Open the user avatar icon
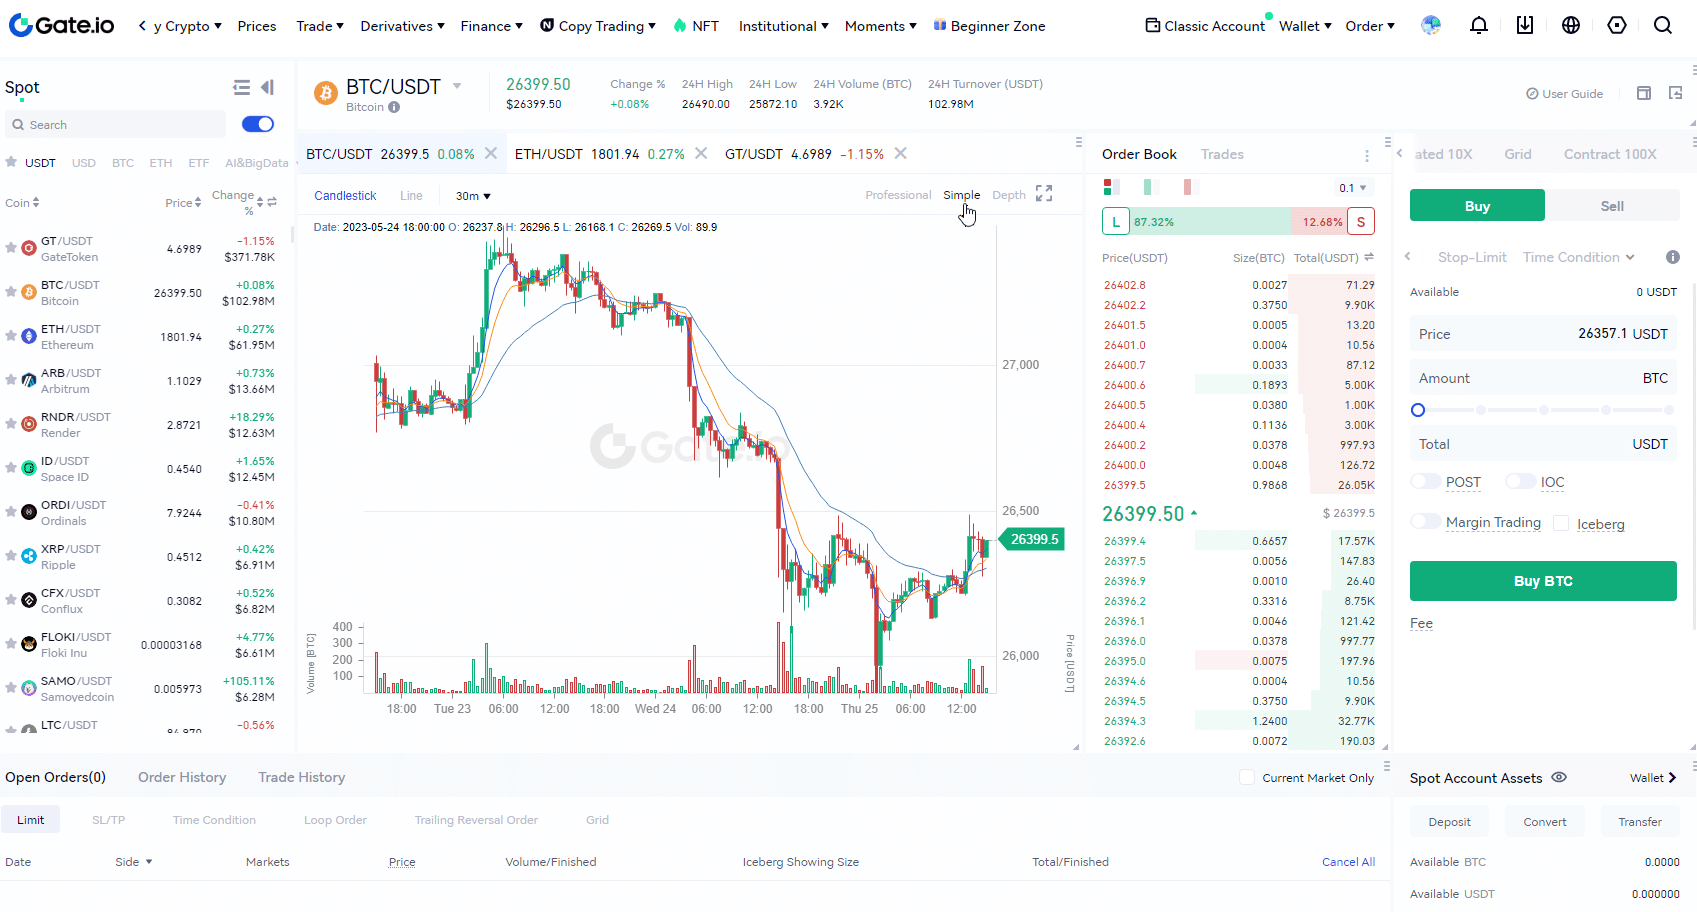1697x912 pixels. click(1431, 26)
